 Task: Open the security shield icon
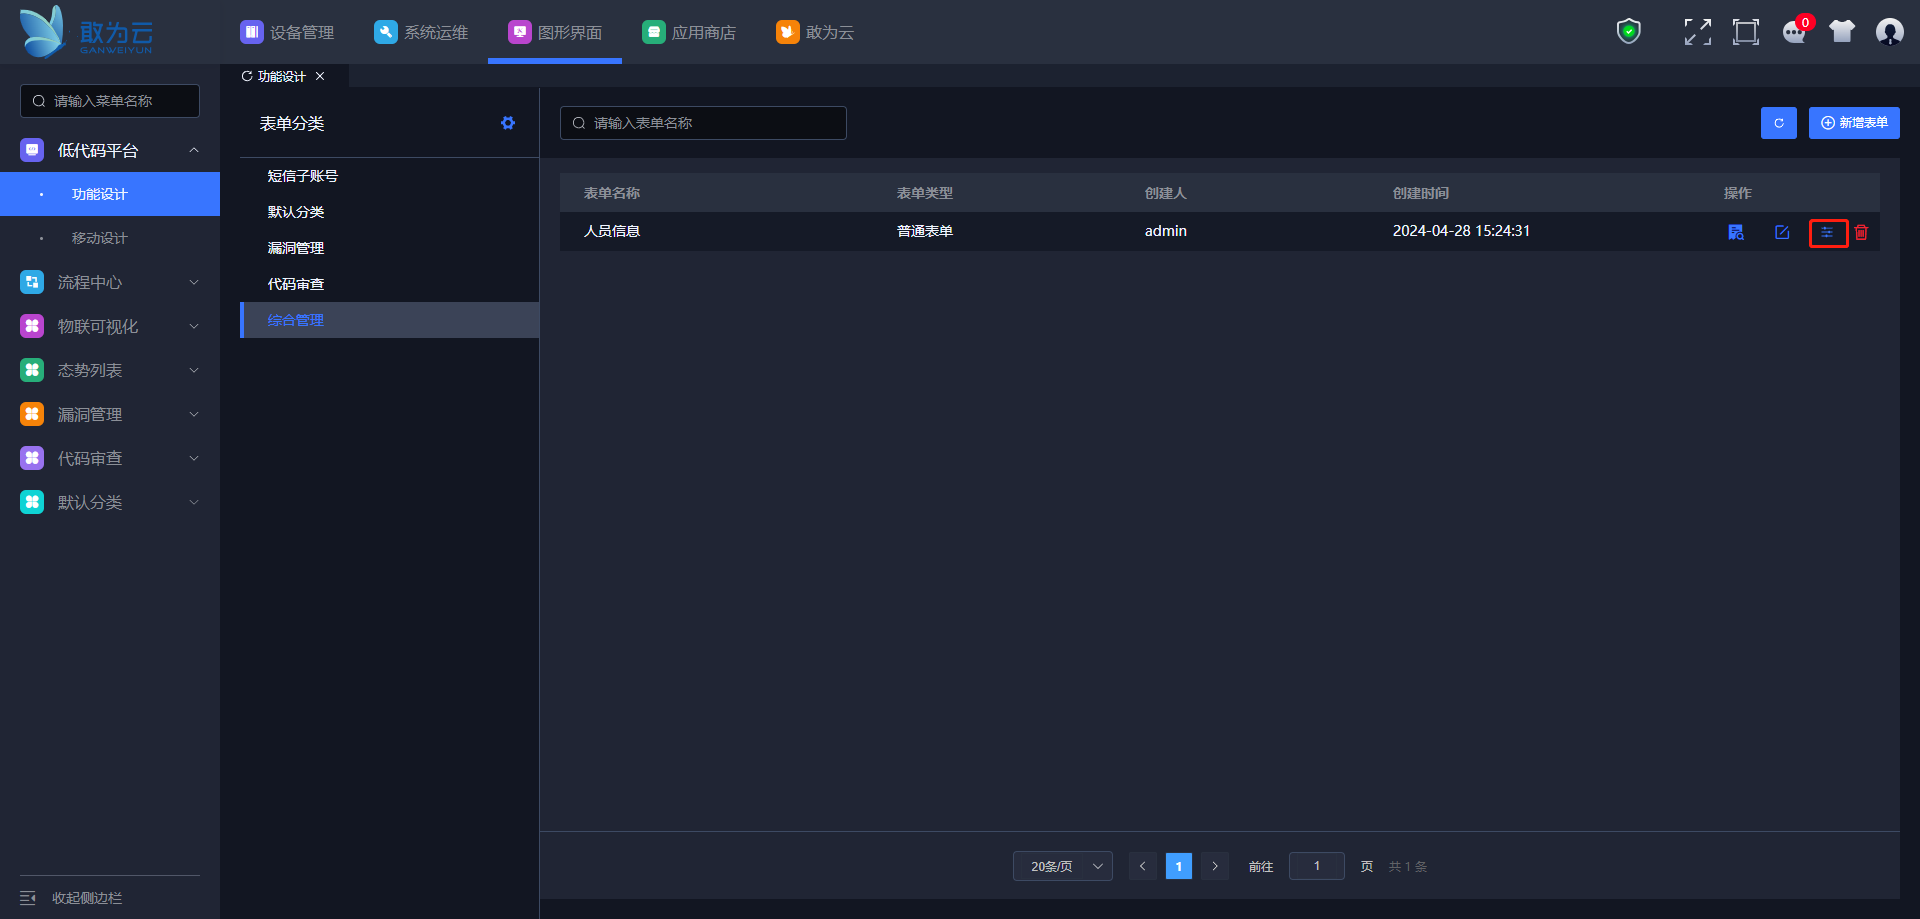(1629, 32)
